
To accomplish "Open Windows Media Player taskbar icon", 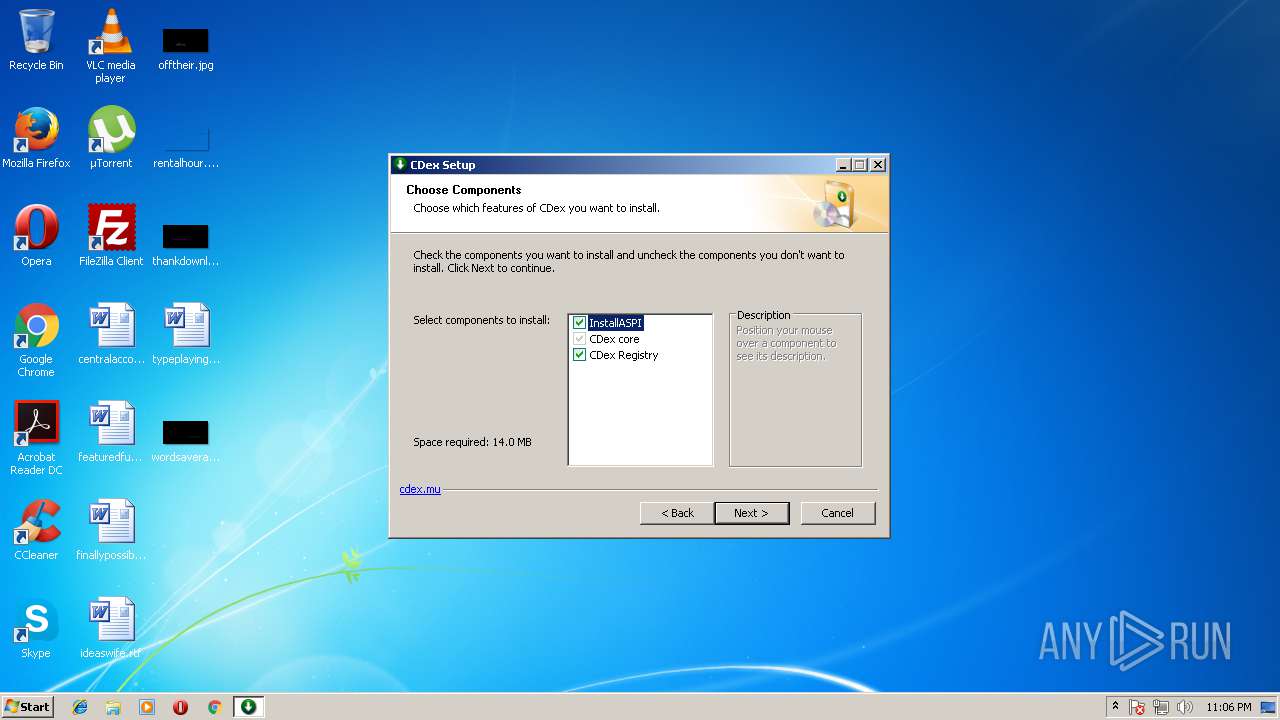I will click(x=147, y=707).
